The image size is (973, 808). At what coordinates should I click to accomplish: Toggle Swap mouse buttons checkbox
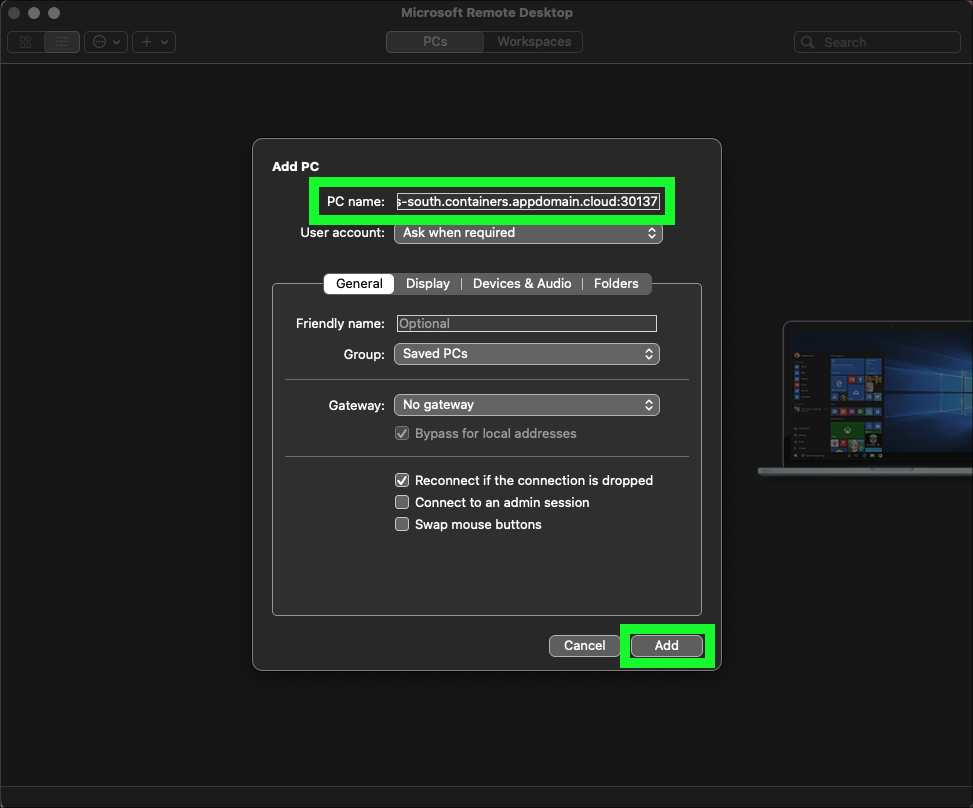pyautogui.click(x=402, y=524)
